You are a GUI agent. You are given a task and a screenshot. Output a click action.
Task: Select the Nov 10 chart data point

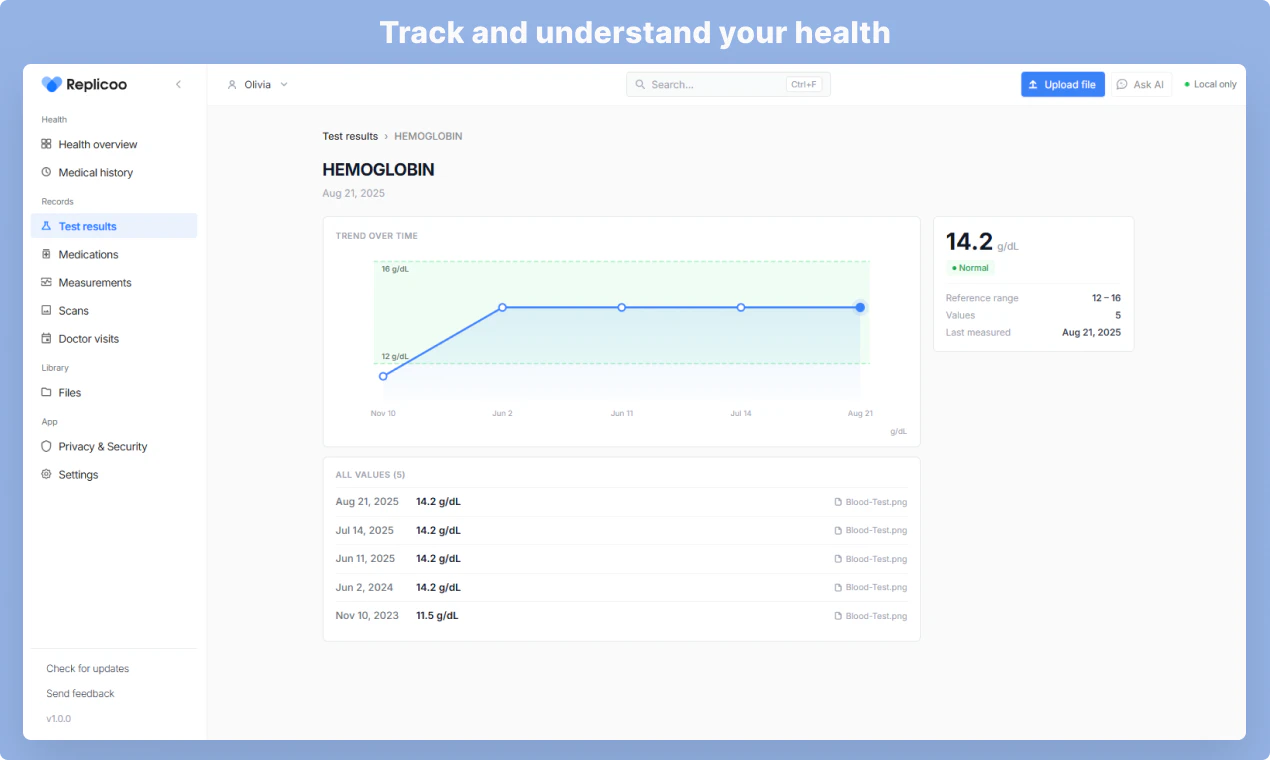[x=383, y=376]
